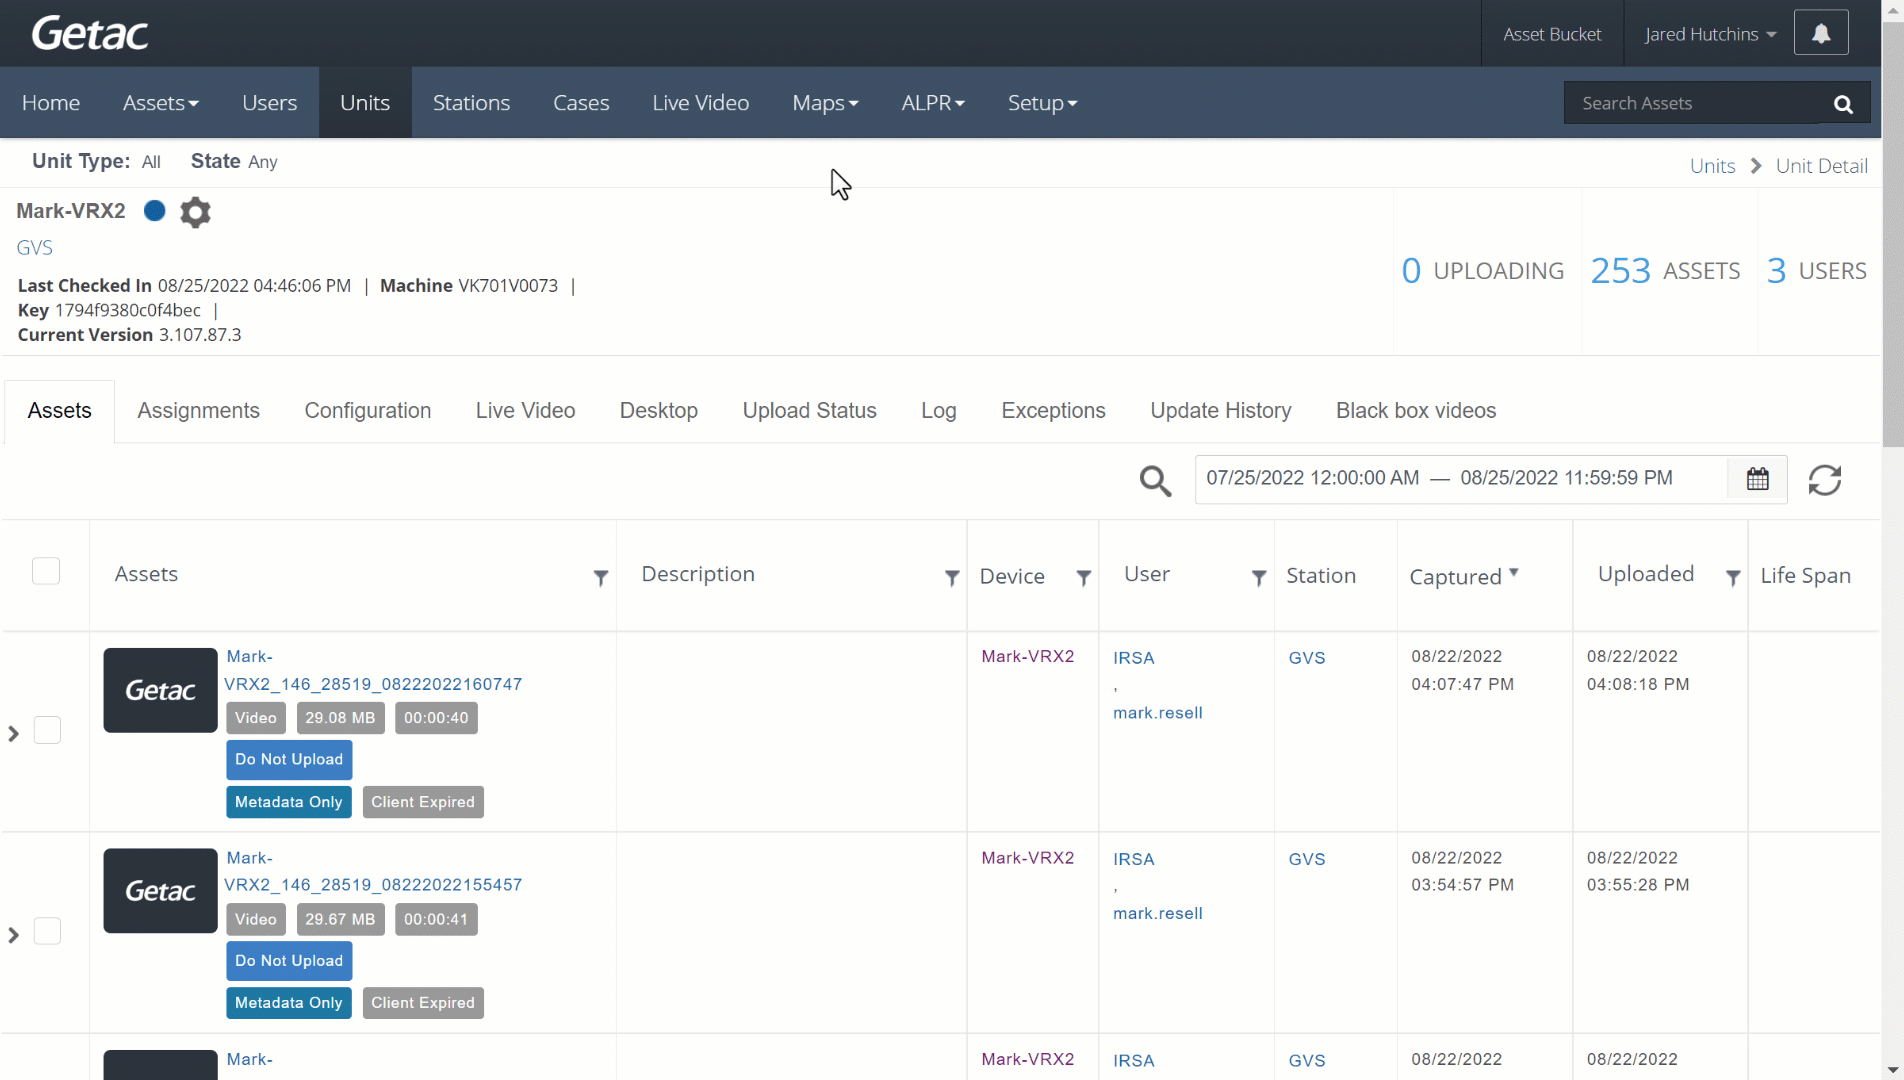
Task: Refresh the assets list
Action: 1825,480
